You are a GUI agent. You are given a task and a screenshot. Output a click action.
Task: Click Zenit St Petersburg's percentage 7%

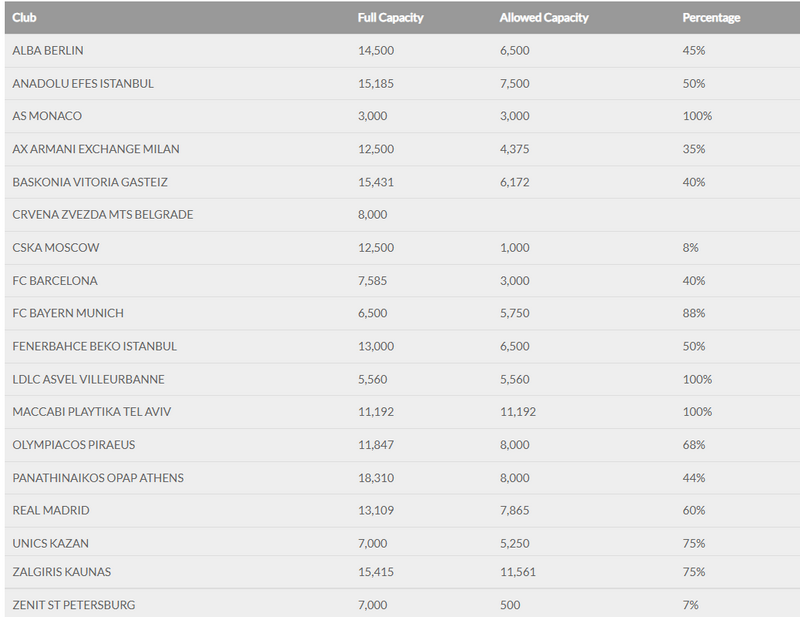691,605
